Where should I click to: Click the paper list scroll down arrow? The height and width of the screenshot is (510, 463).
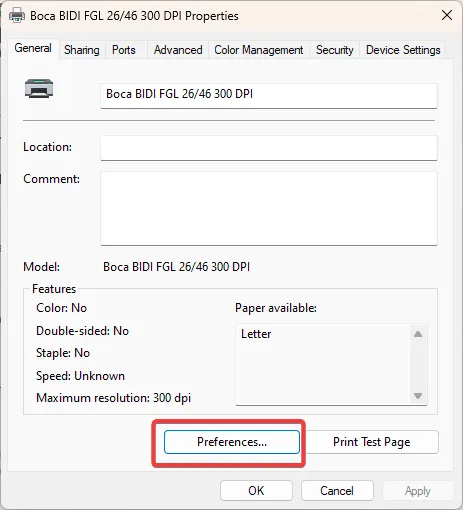pos(418,396)
